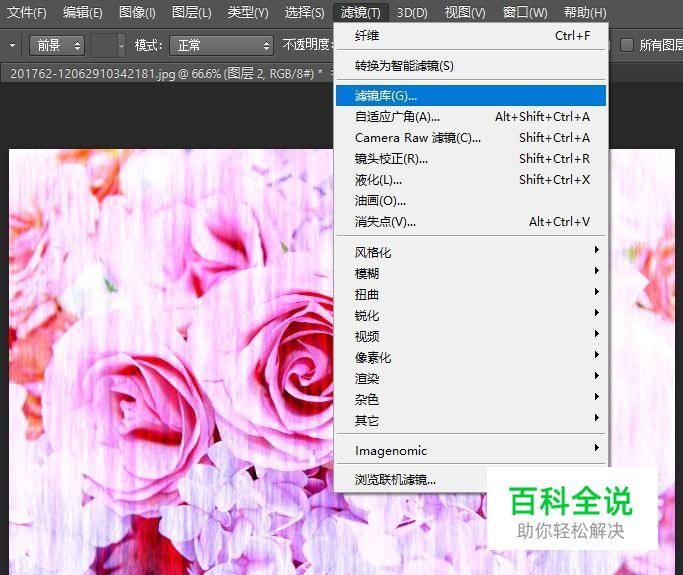Select 镜头校正(R)... filter
Screen dimensions: 683x575
(471, 159)
